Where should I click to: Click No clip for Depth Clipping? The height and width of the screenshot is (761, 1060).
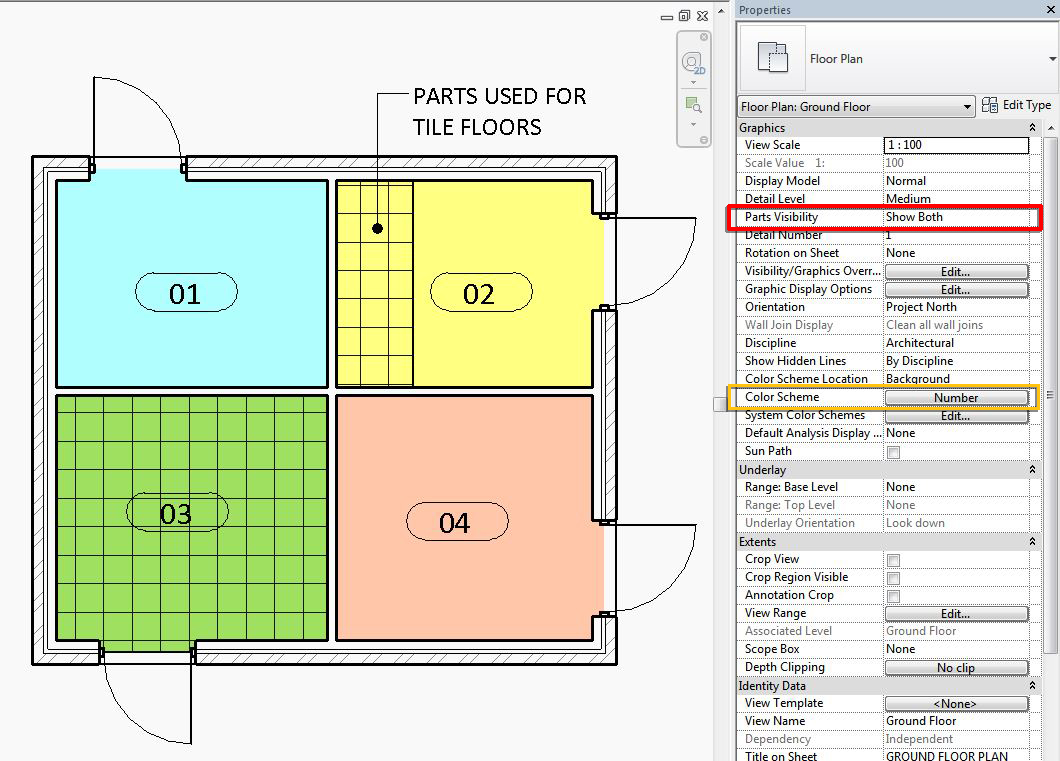(x=956, y=667)
